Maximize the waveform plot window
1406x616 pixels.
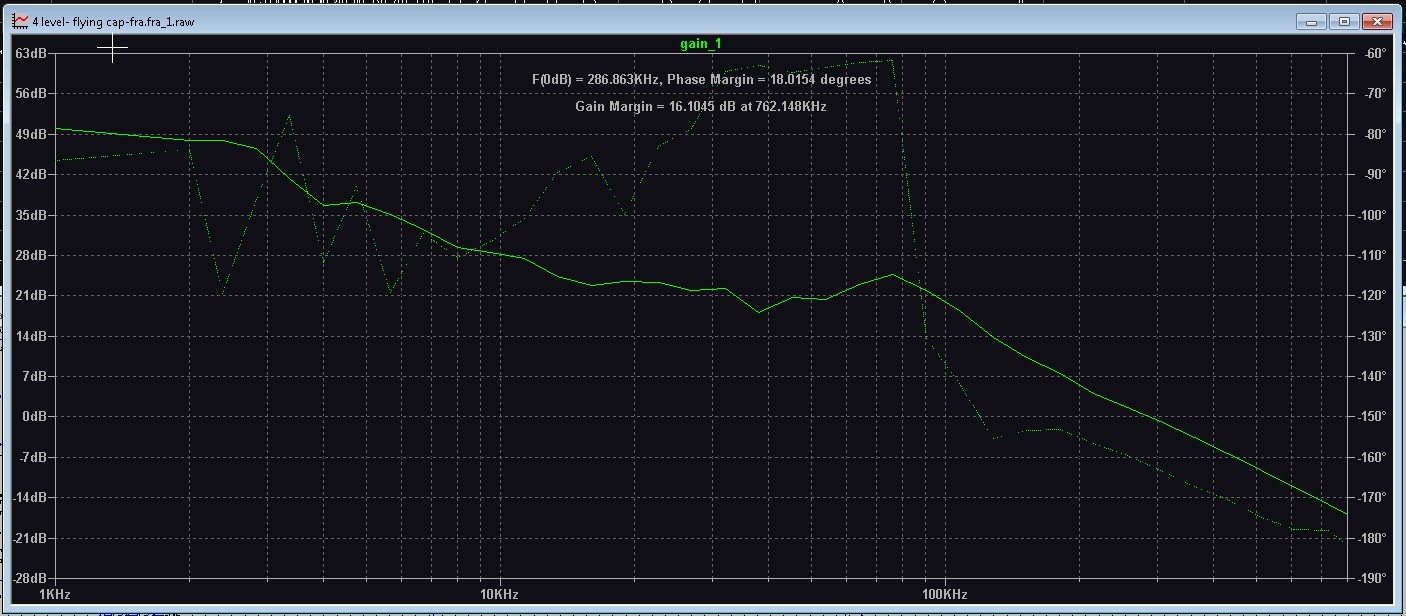(x=1343, y=21)
